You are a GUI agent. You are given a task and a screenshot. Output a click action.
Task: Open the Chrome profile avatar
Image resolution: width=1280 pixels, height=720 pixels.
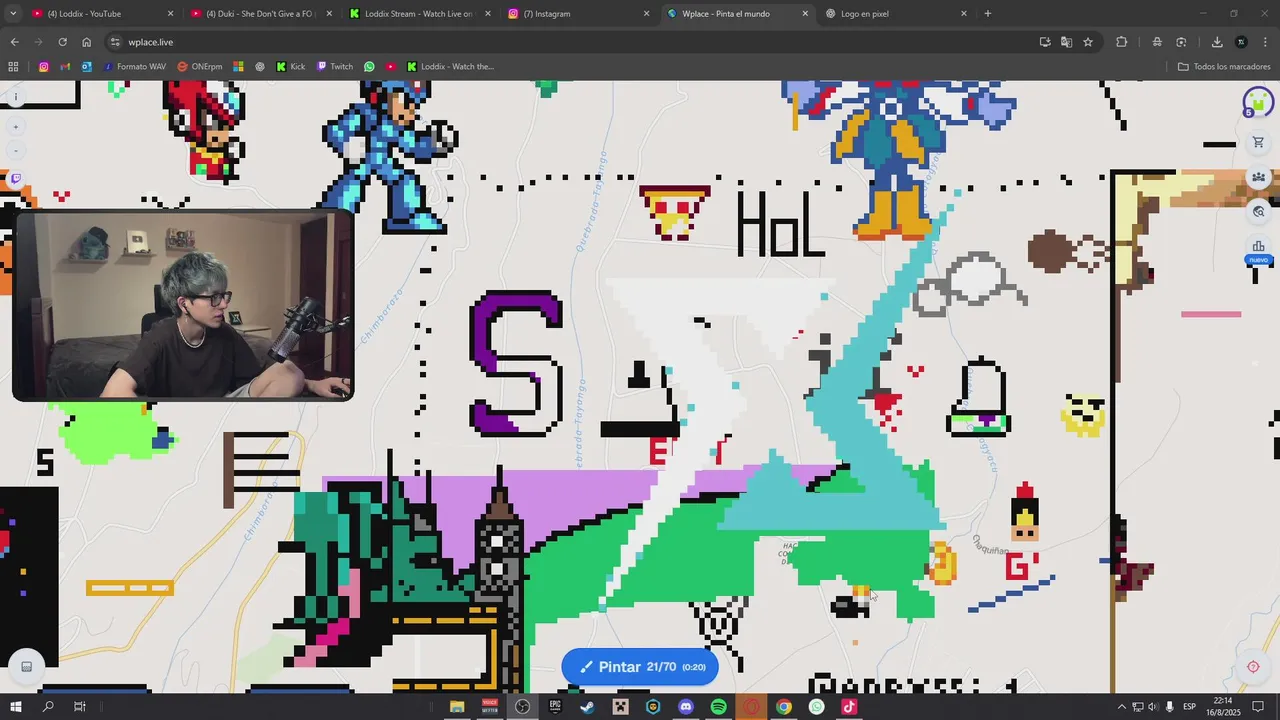point(1241,42)
